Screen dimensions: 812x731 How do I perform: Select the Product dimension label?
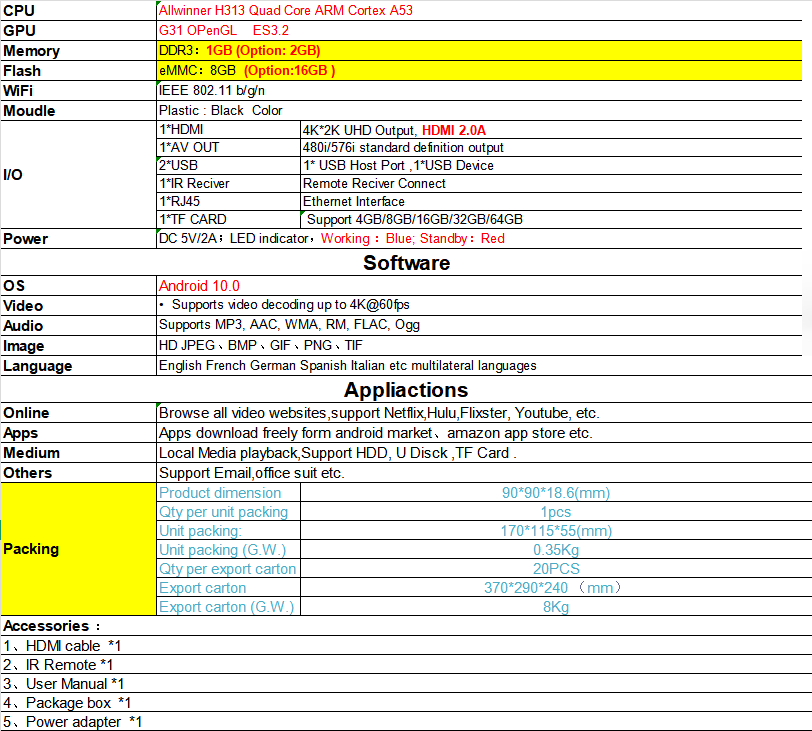(220, 493)
